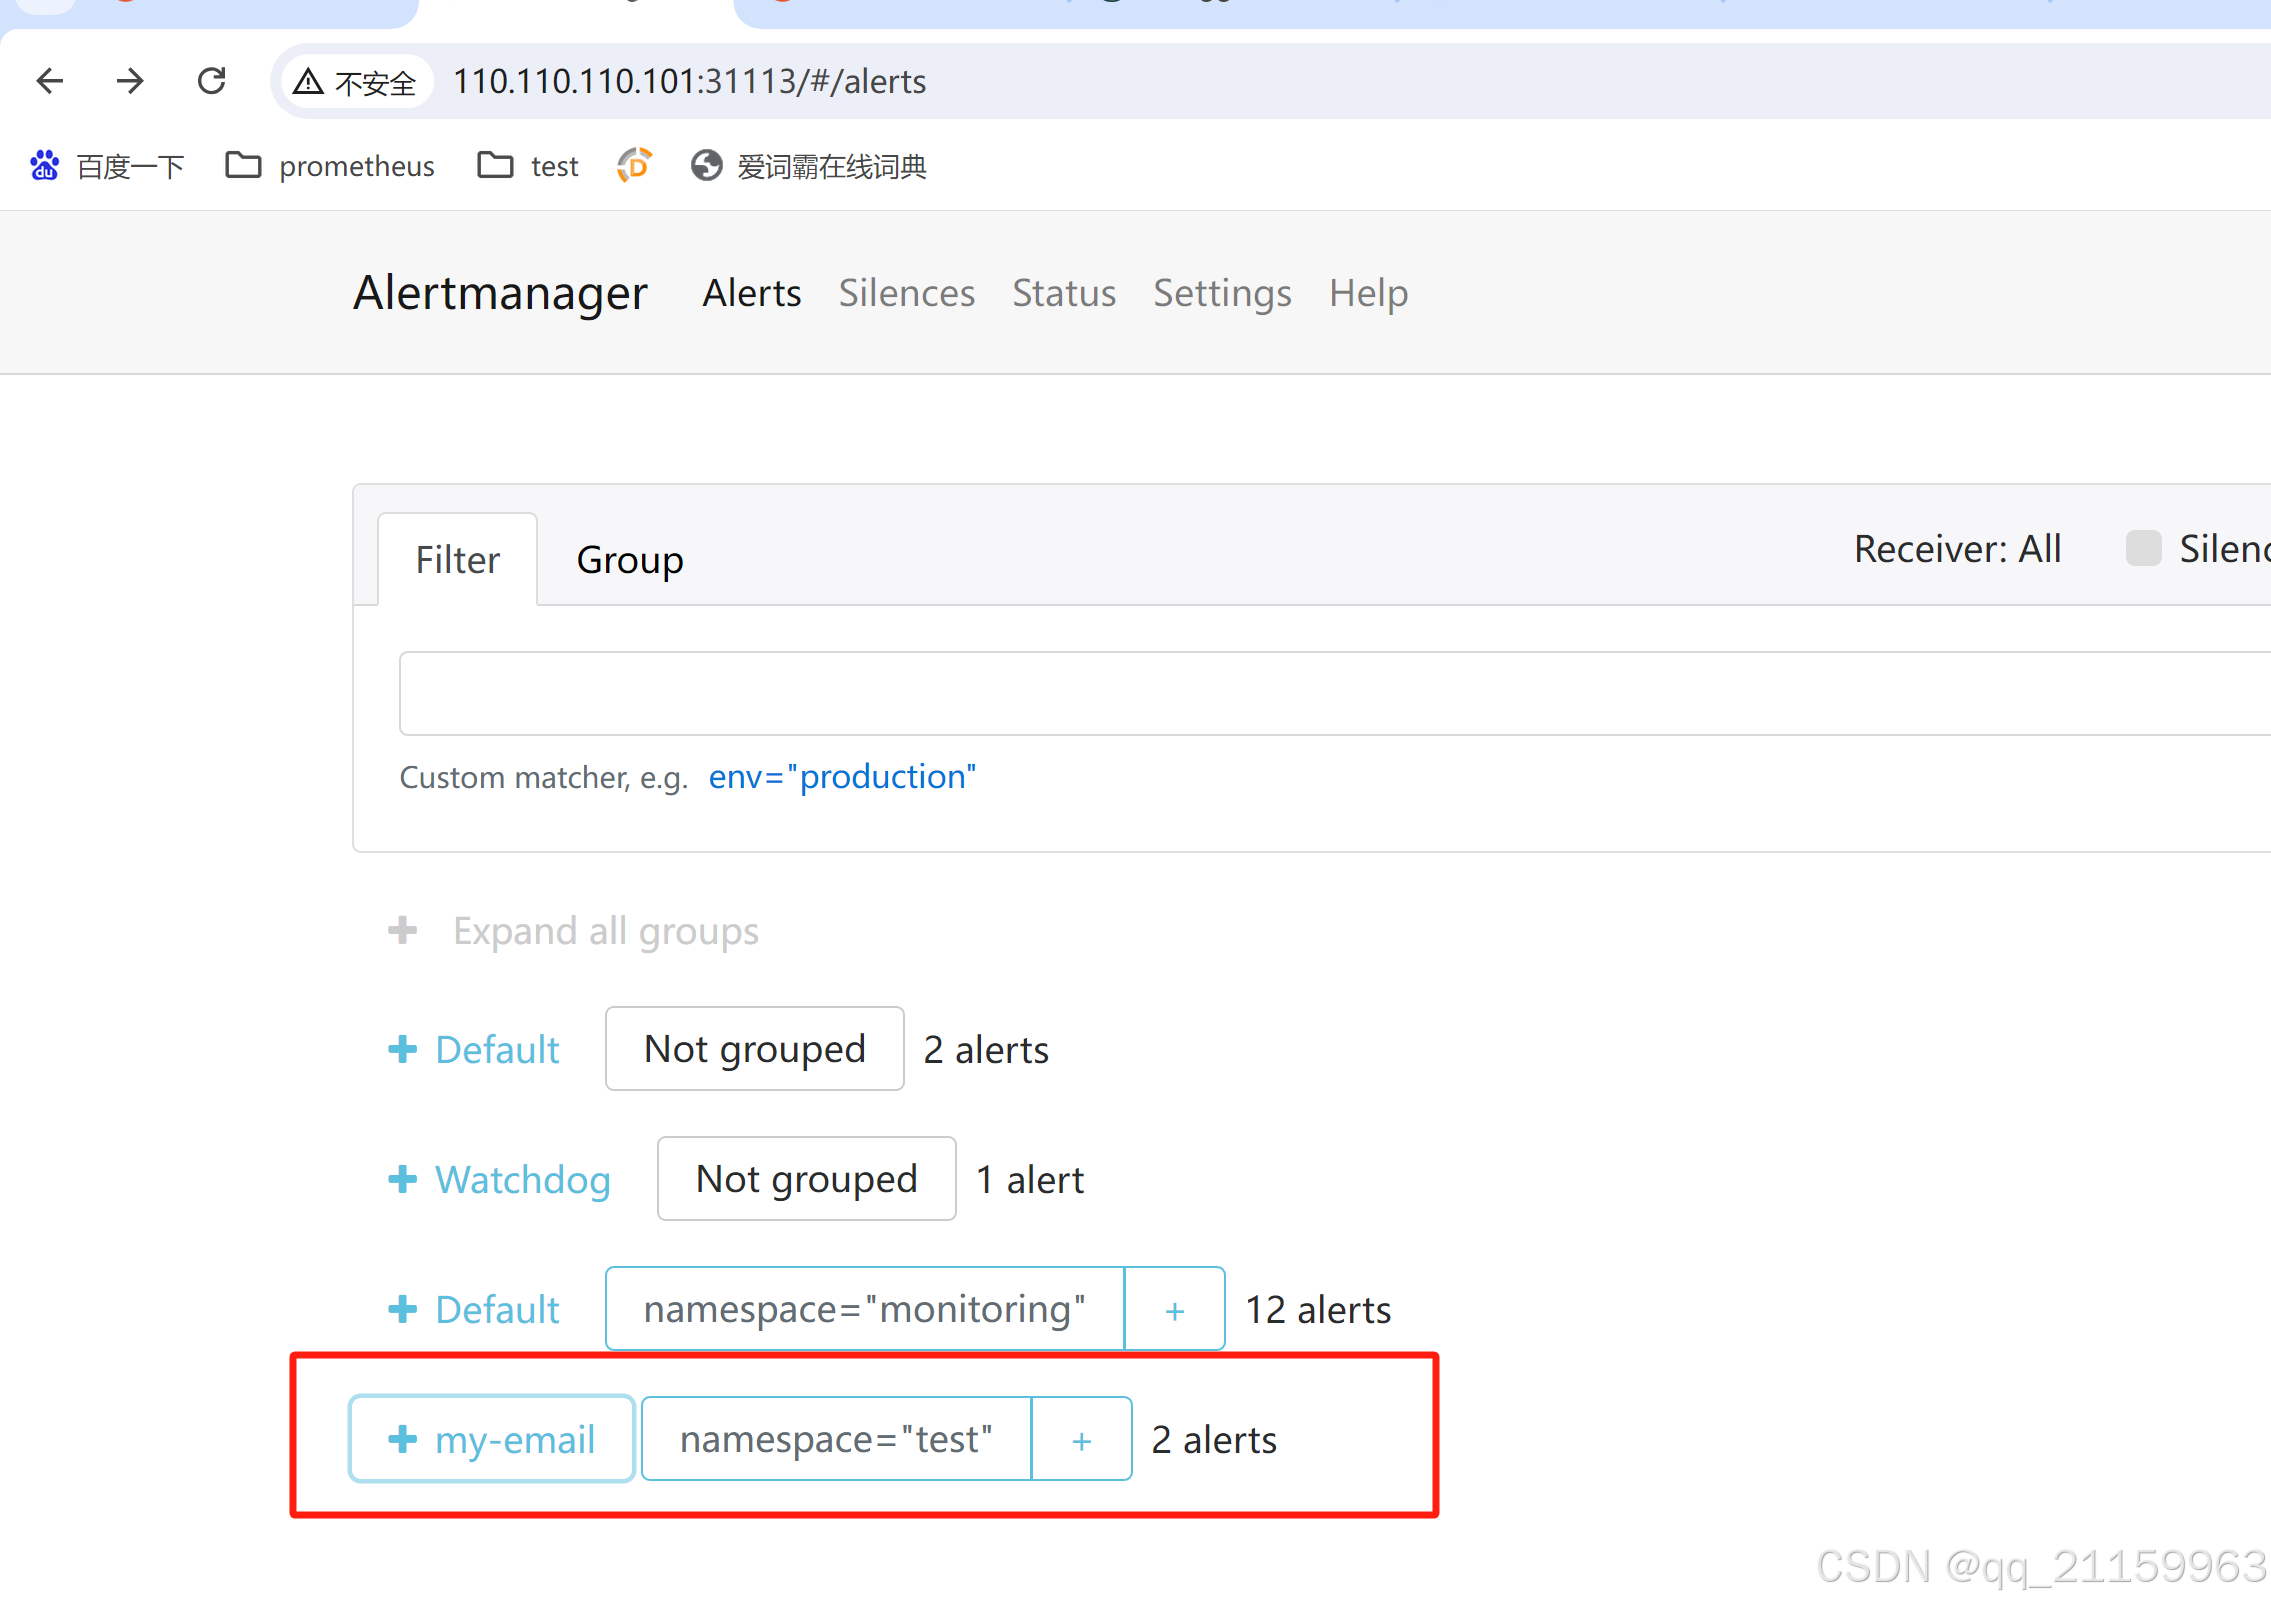Add namespace="test" to filter via plus
Screen dimensions: 2271x1605
coord(1082,1439)
